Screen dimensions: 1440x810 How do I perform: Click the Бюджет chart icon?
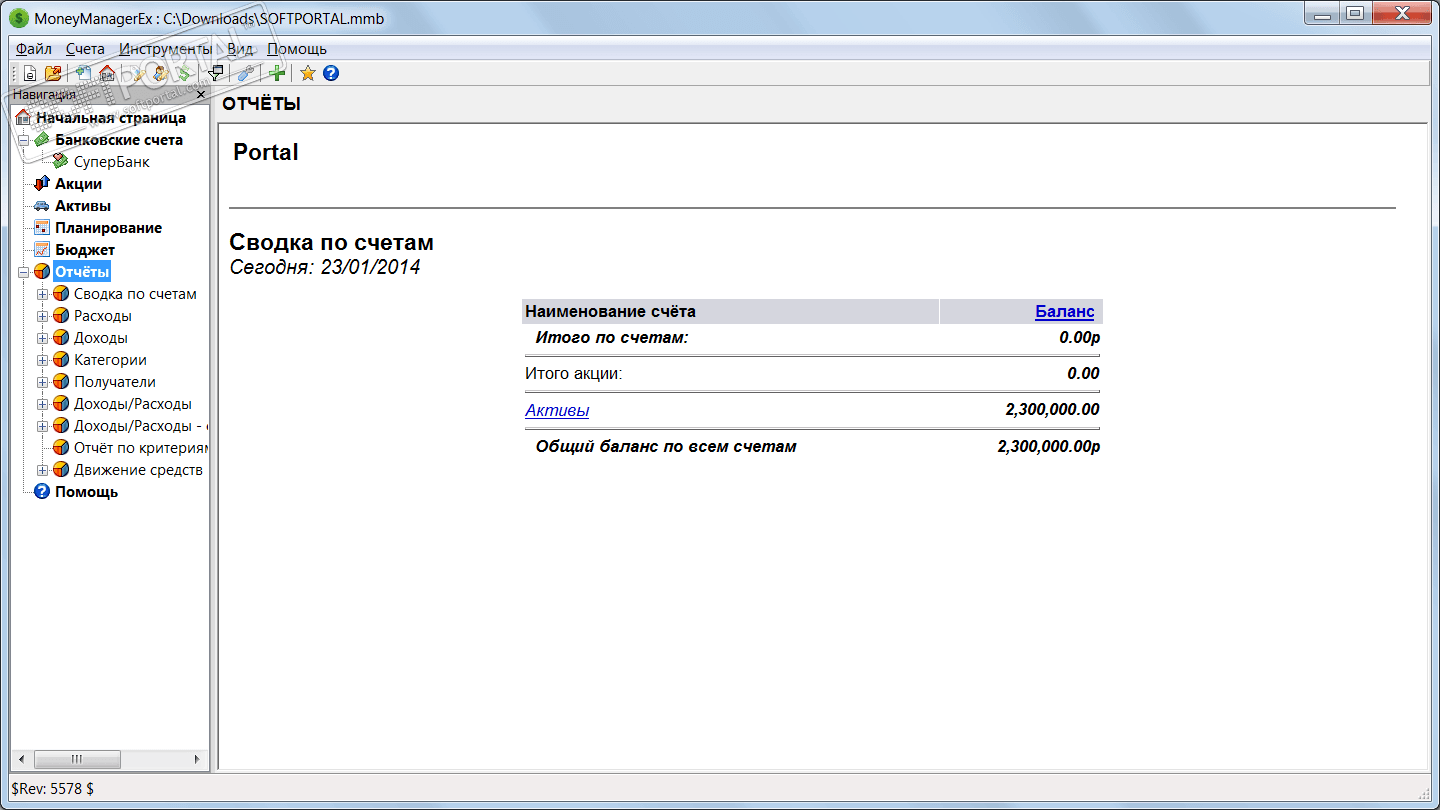click(42, 250)
